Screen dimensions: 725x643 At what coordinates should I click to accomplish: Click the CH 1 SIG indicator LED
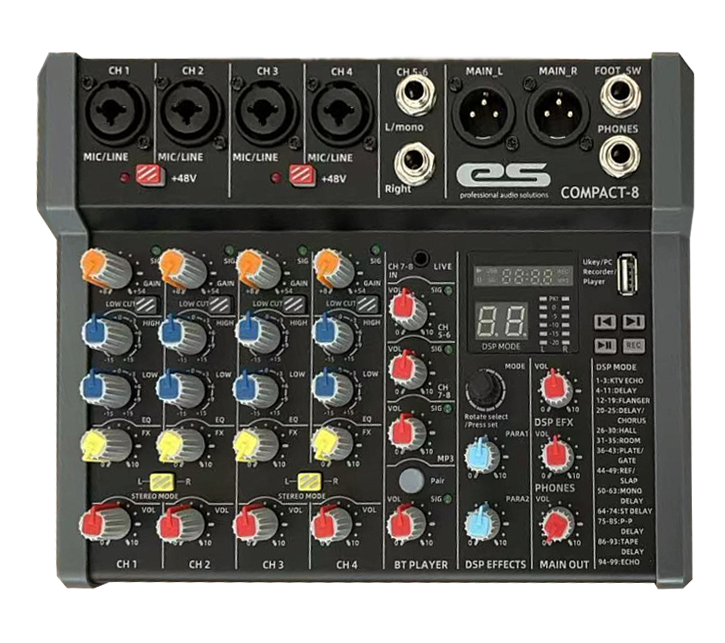point(156,250)
